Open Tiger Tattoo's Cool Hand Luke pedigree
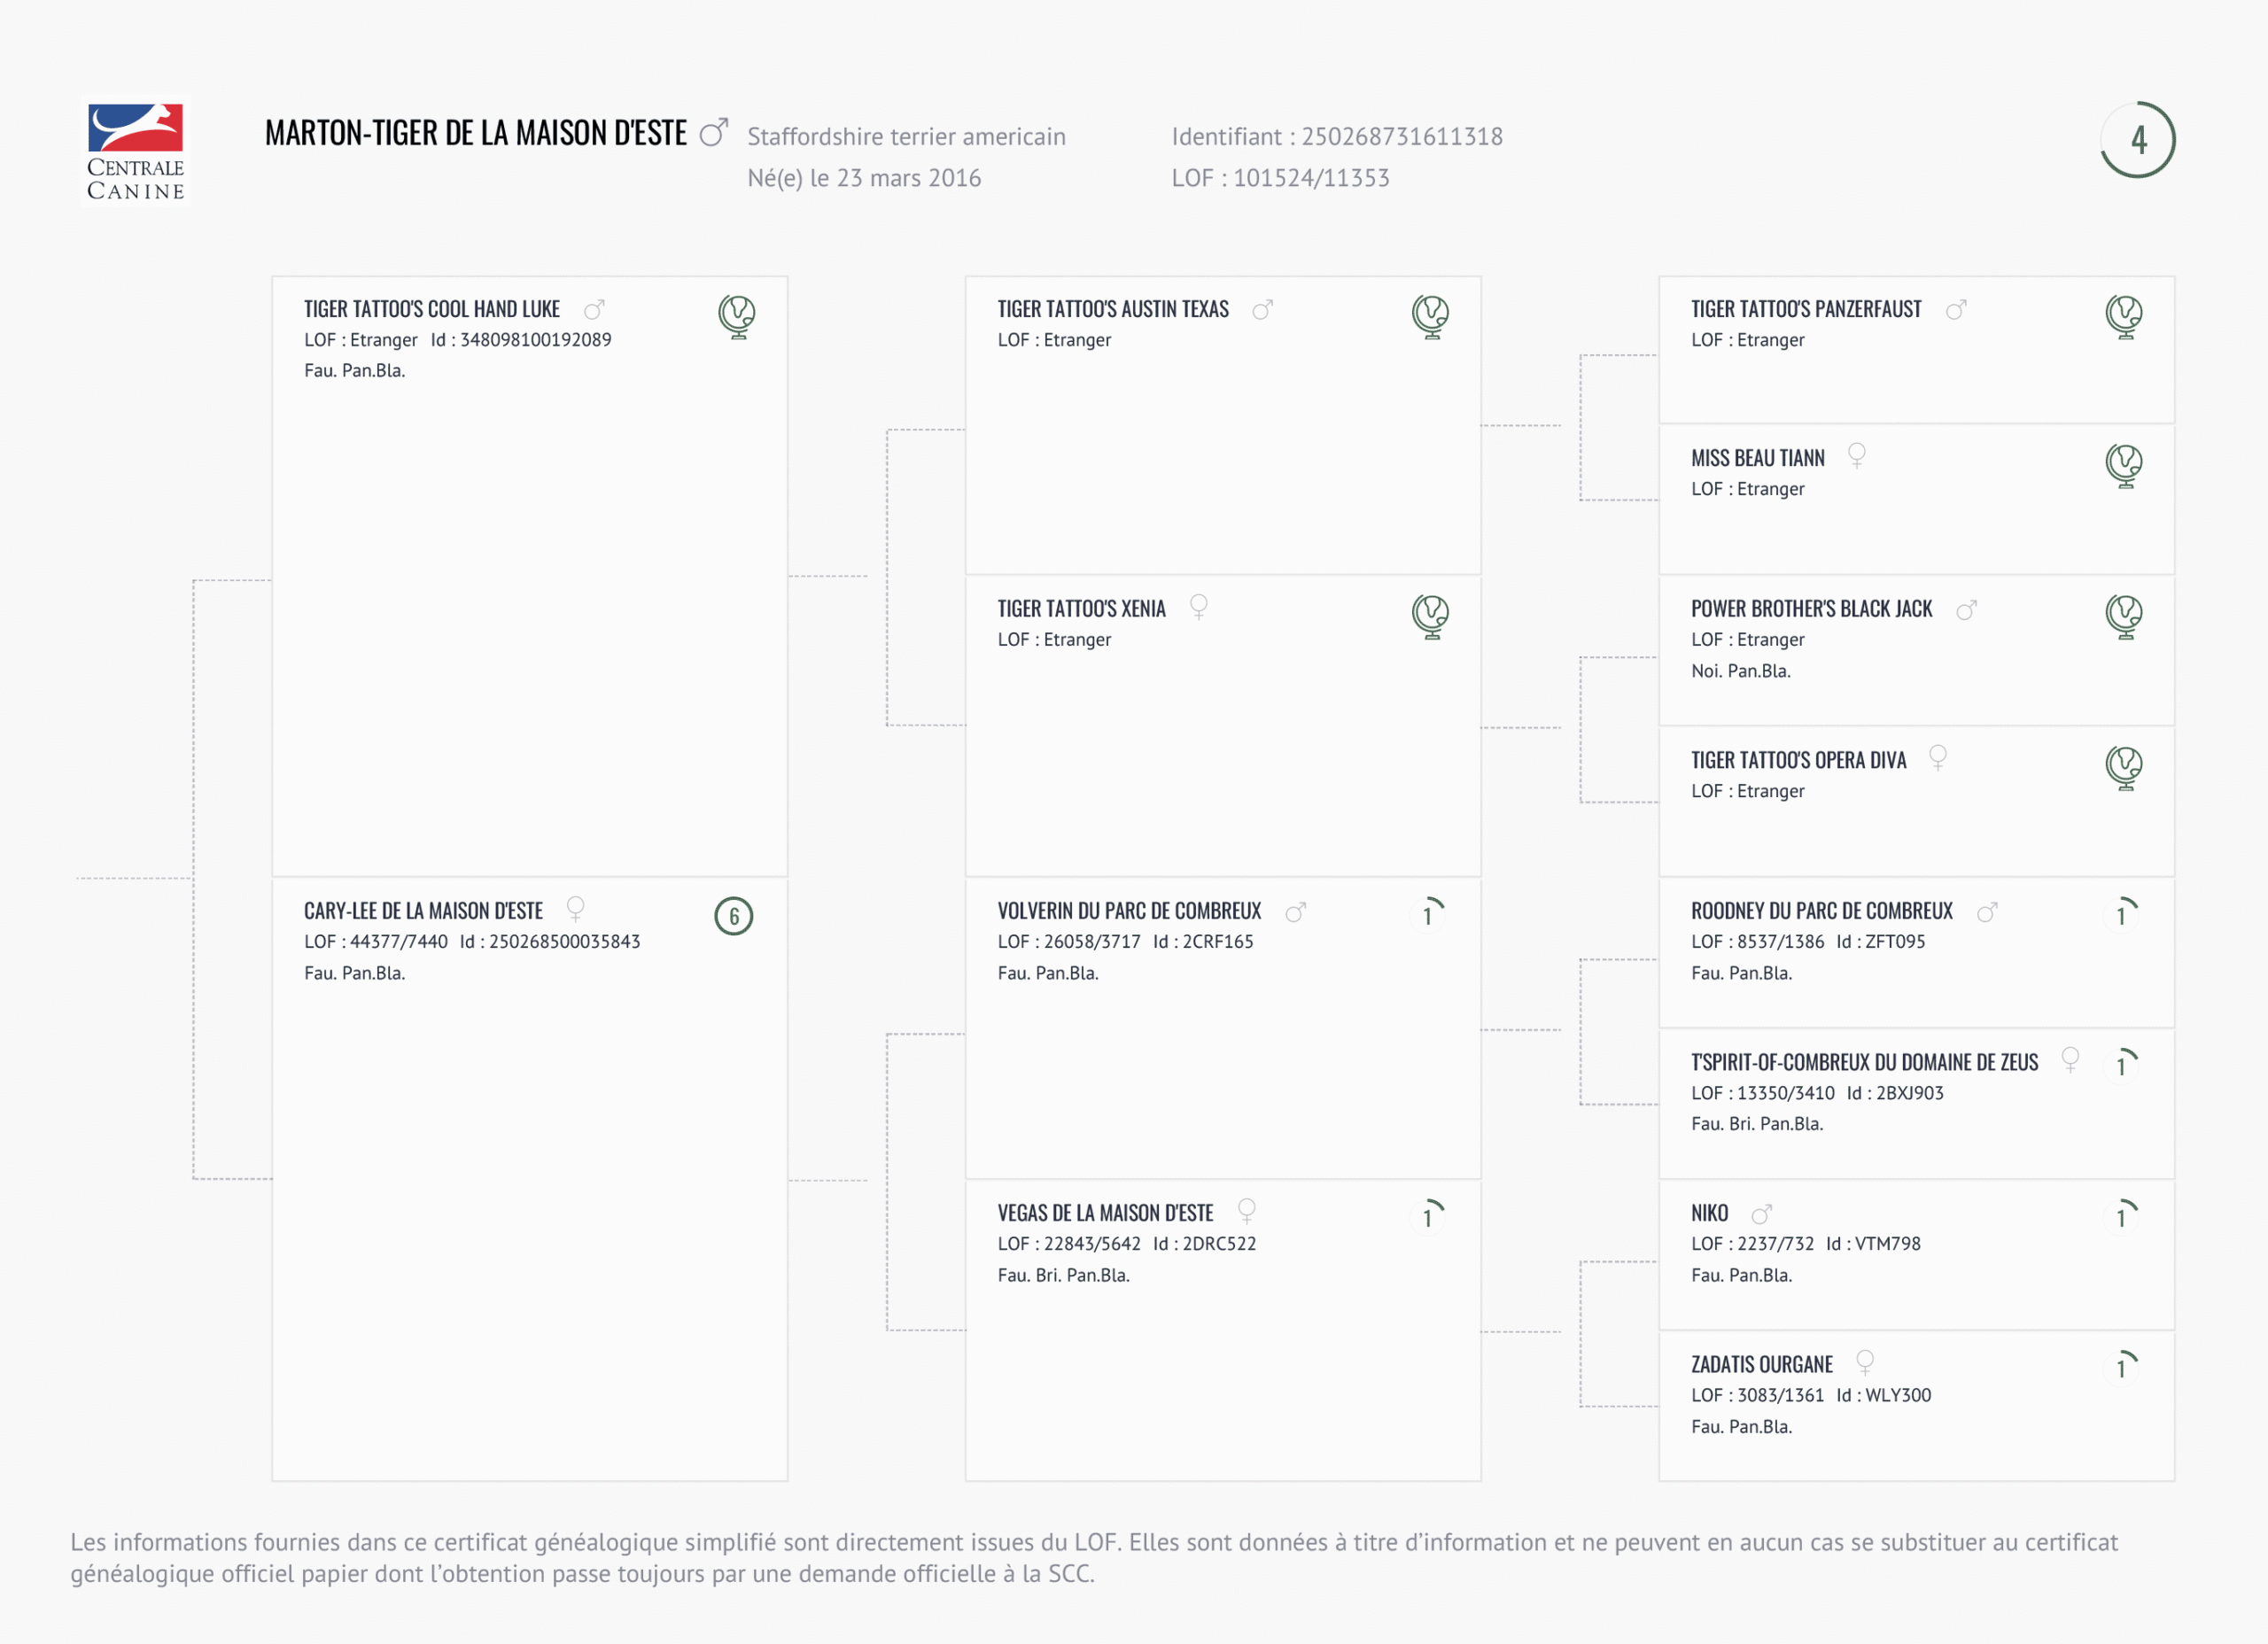 tap(432, 310)
